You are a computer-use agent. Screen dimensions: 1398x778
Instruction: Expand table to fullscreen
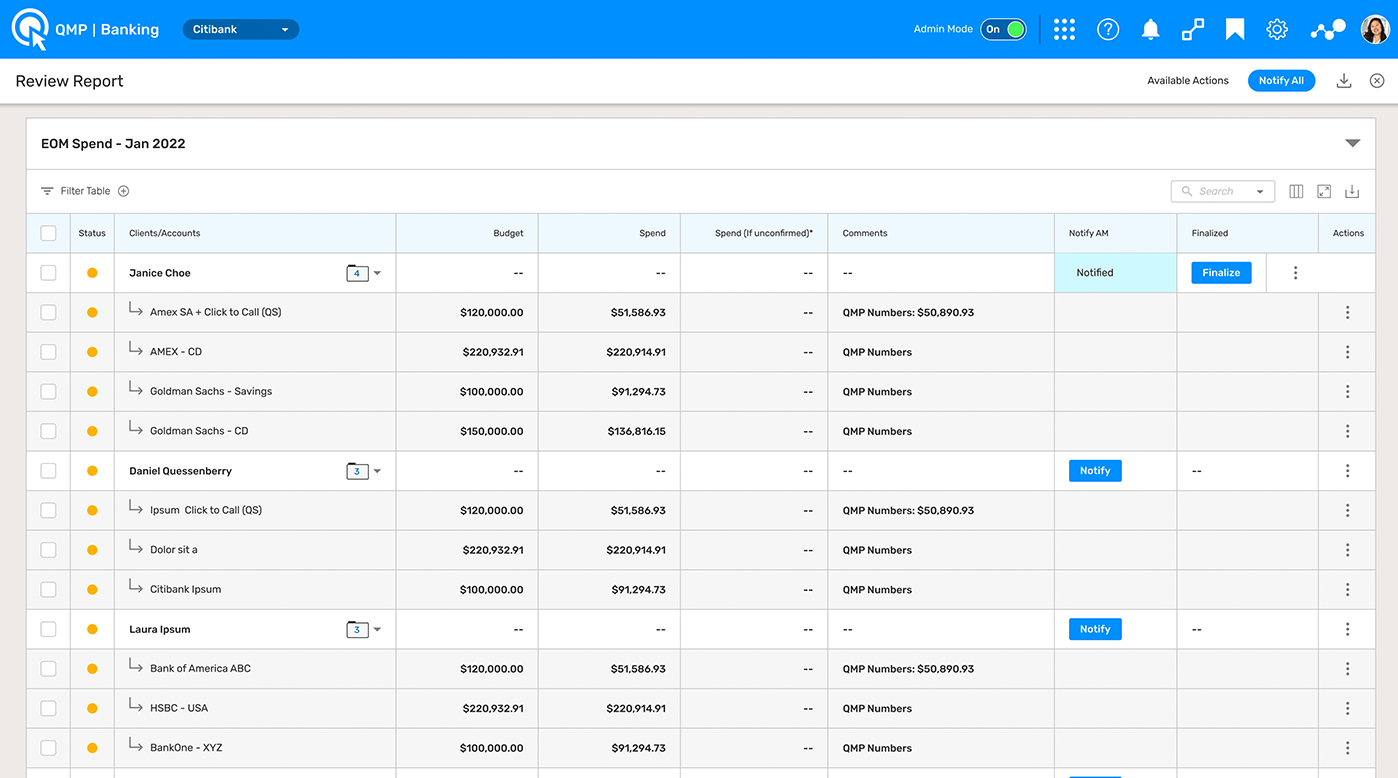point(1324,191)
